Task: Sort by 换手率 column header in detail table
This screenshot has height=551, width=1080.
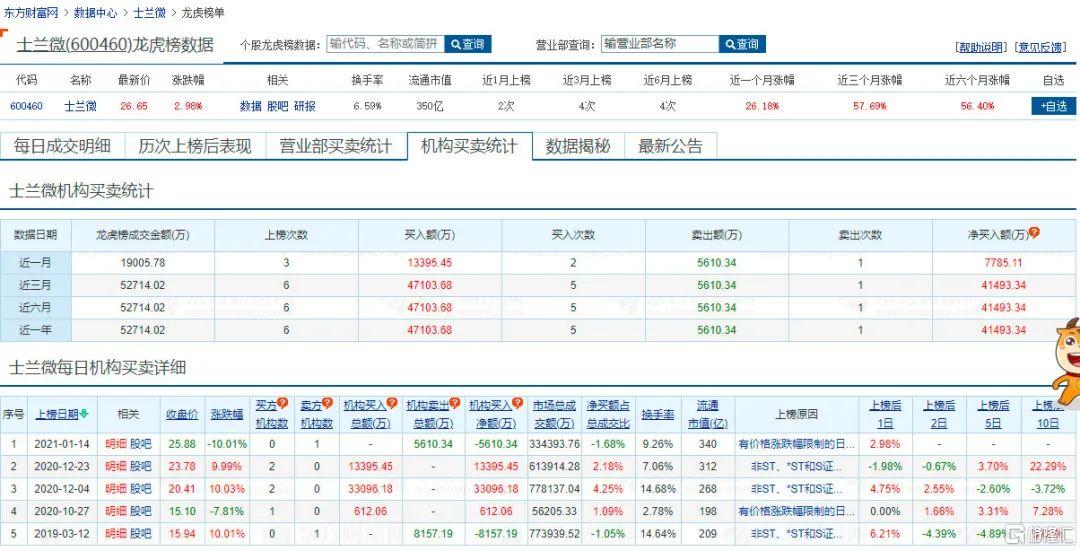Action: tap(657, 414)
